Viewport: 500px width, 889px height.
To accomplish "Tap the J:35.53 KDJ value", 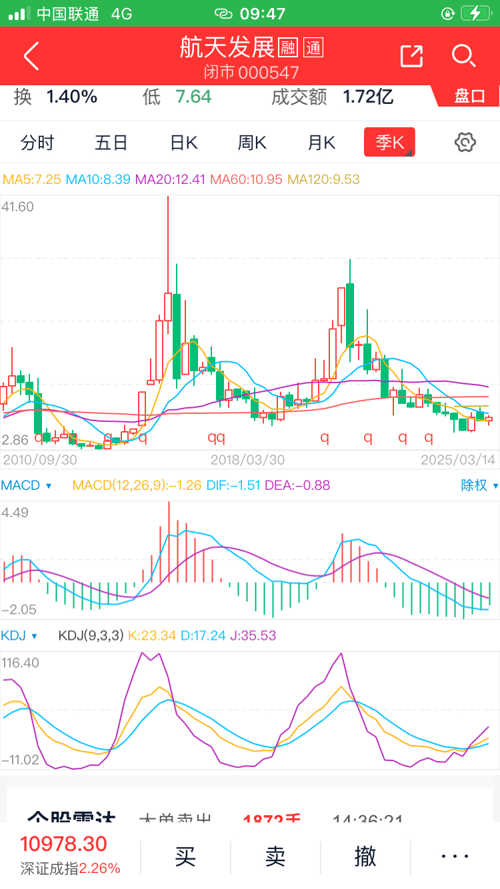I will [x=253, y=636].
